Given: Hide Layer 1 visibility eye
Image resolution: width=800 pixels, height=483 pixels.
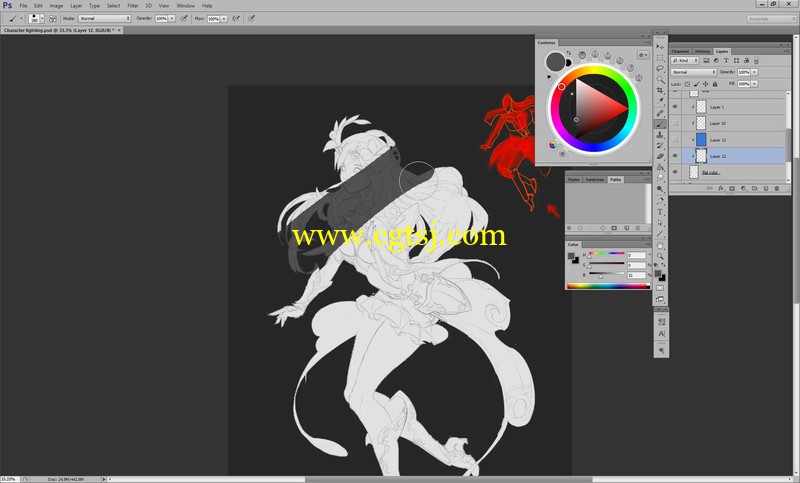Looking at the screenshot, I should tap(675, 107).
